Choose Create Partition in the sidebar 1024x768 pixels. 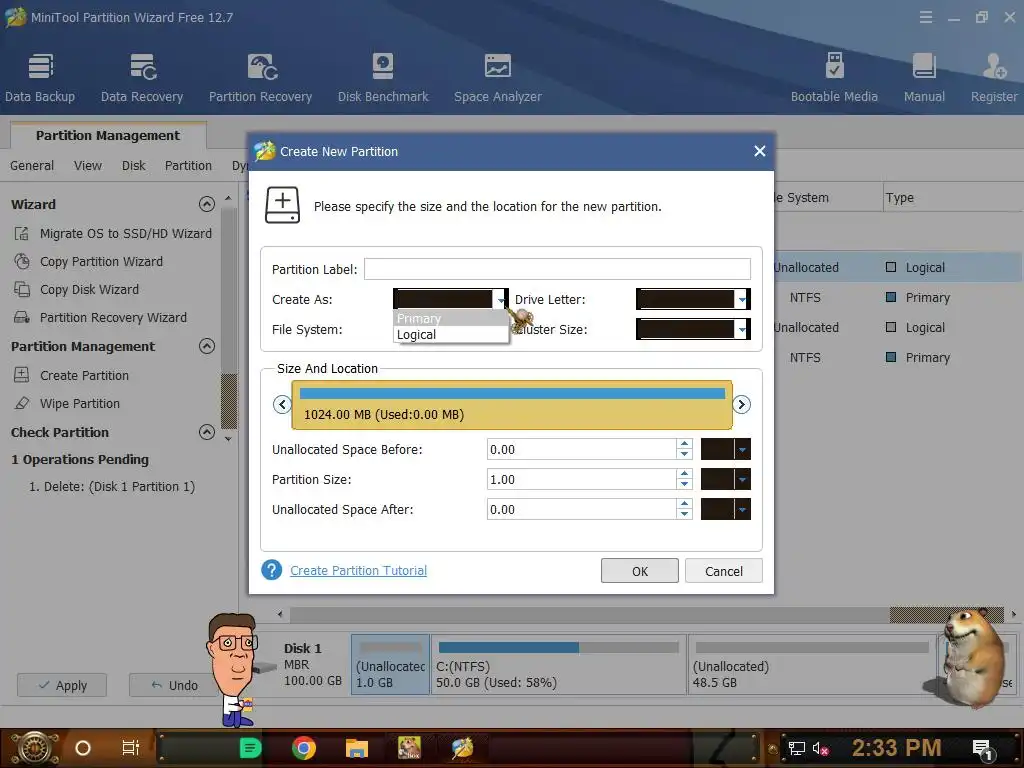[x=71, y=376]
